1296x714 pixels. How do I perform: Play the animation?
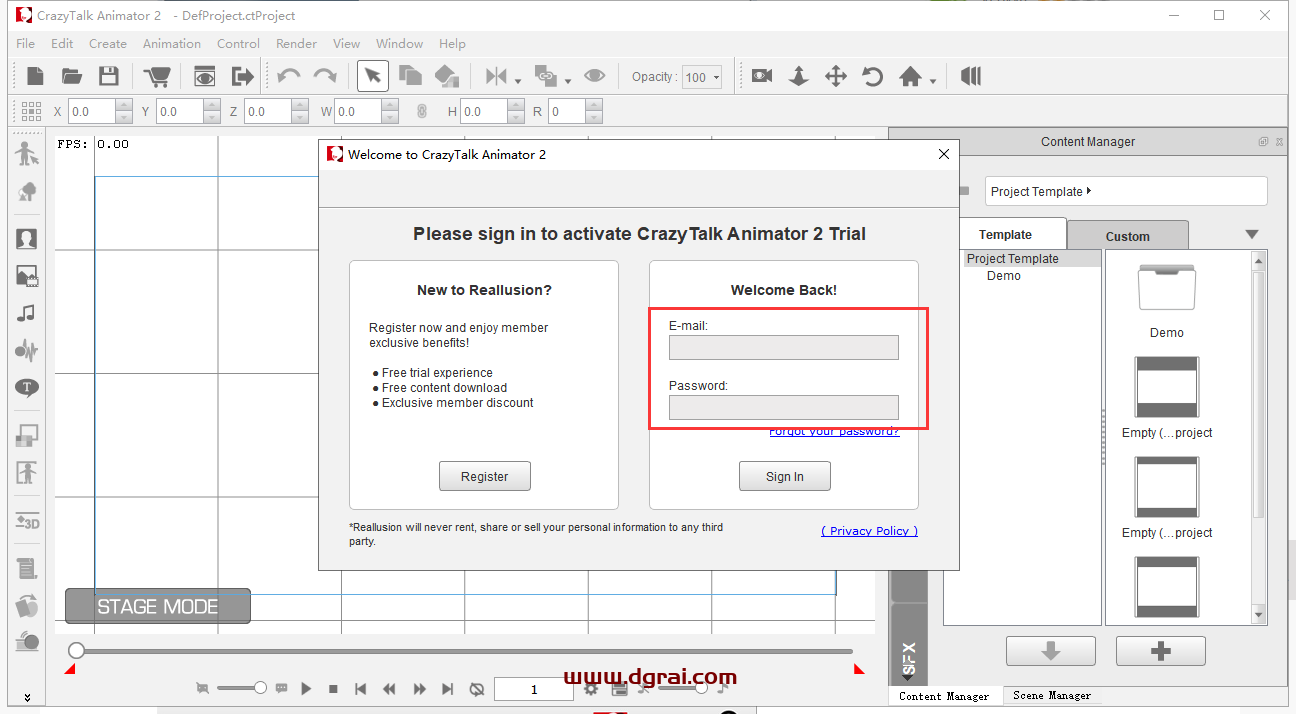click(x=307, y=689)
